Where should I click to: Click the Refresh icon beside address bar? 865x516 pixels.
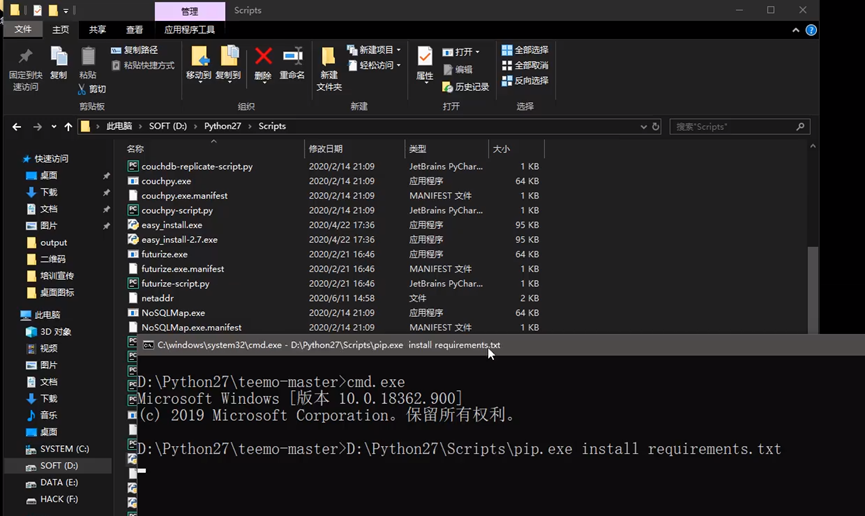[656, 127]
